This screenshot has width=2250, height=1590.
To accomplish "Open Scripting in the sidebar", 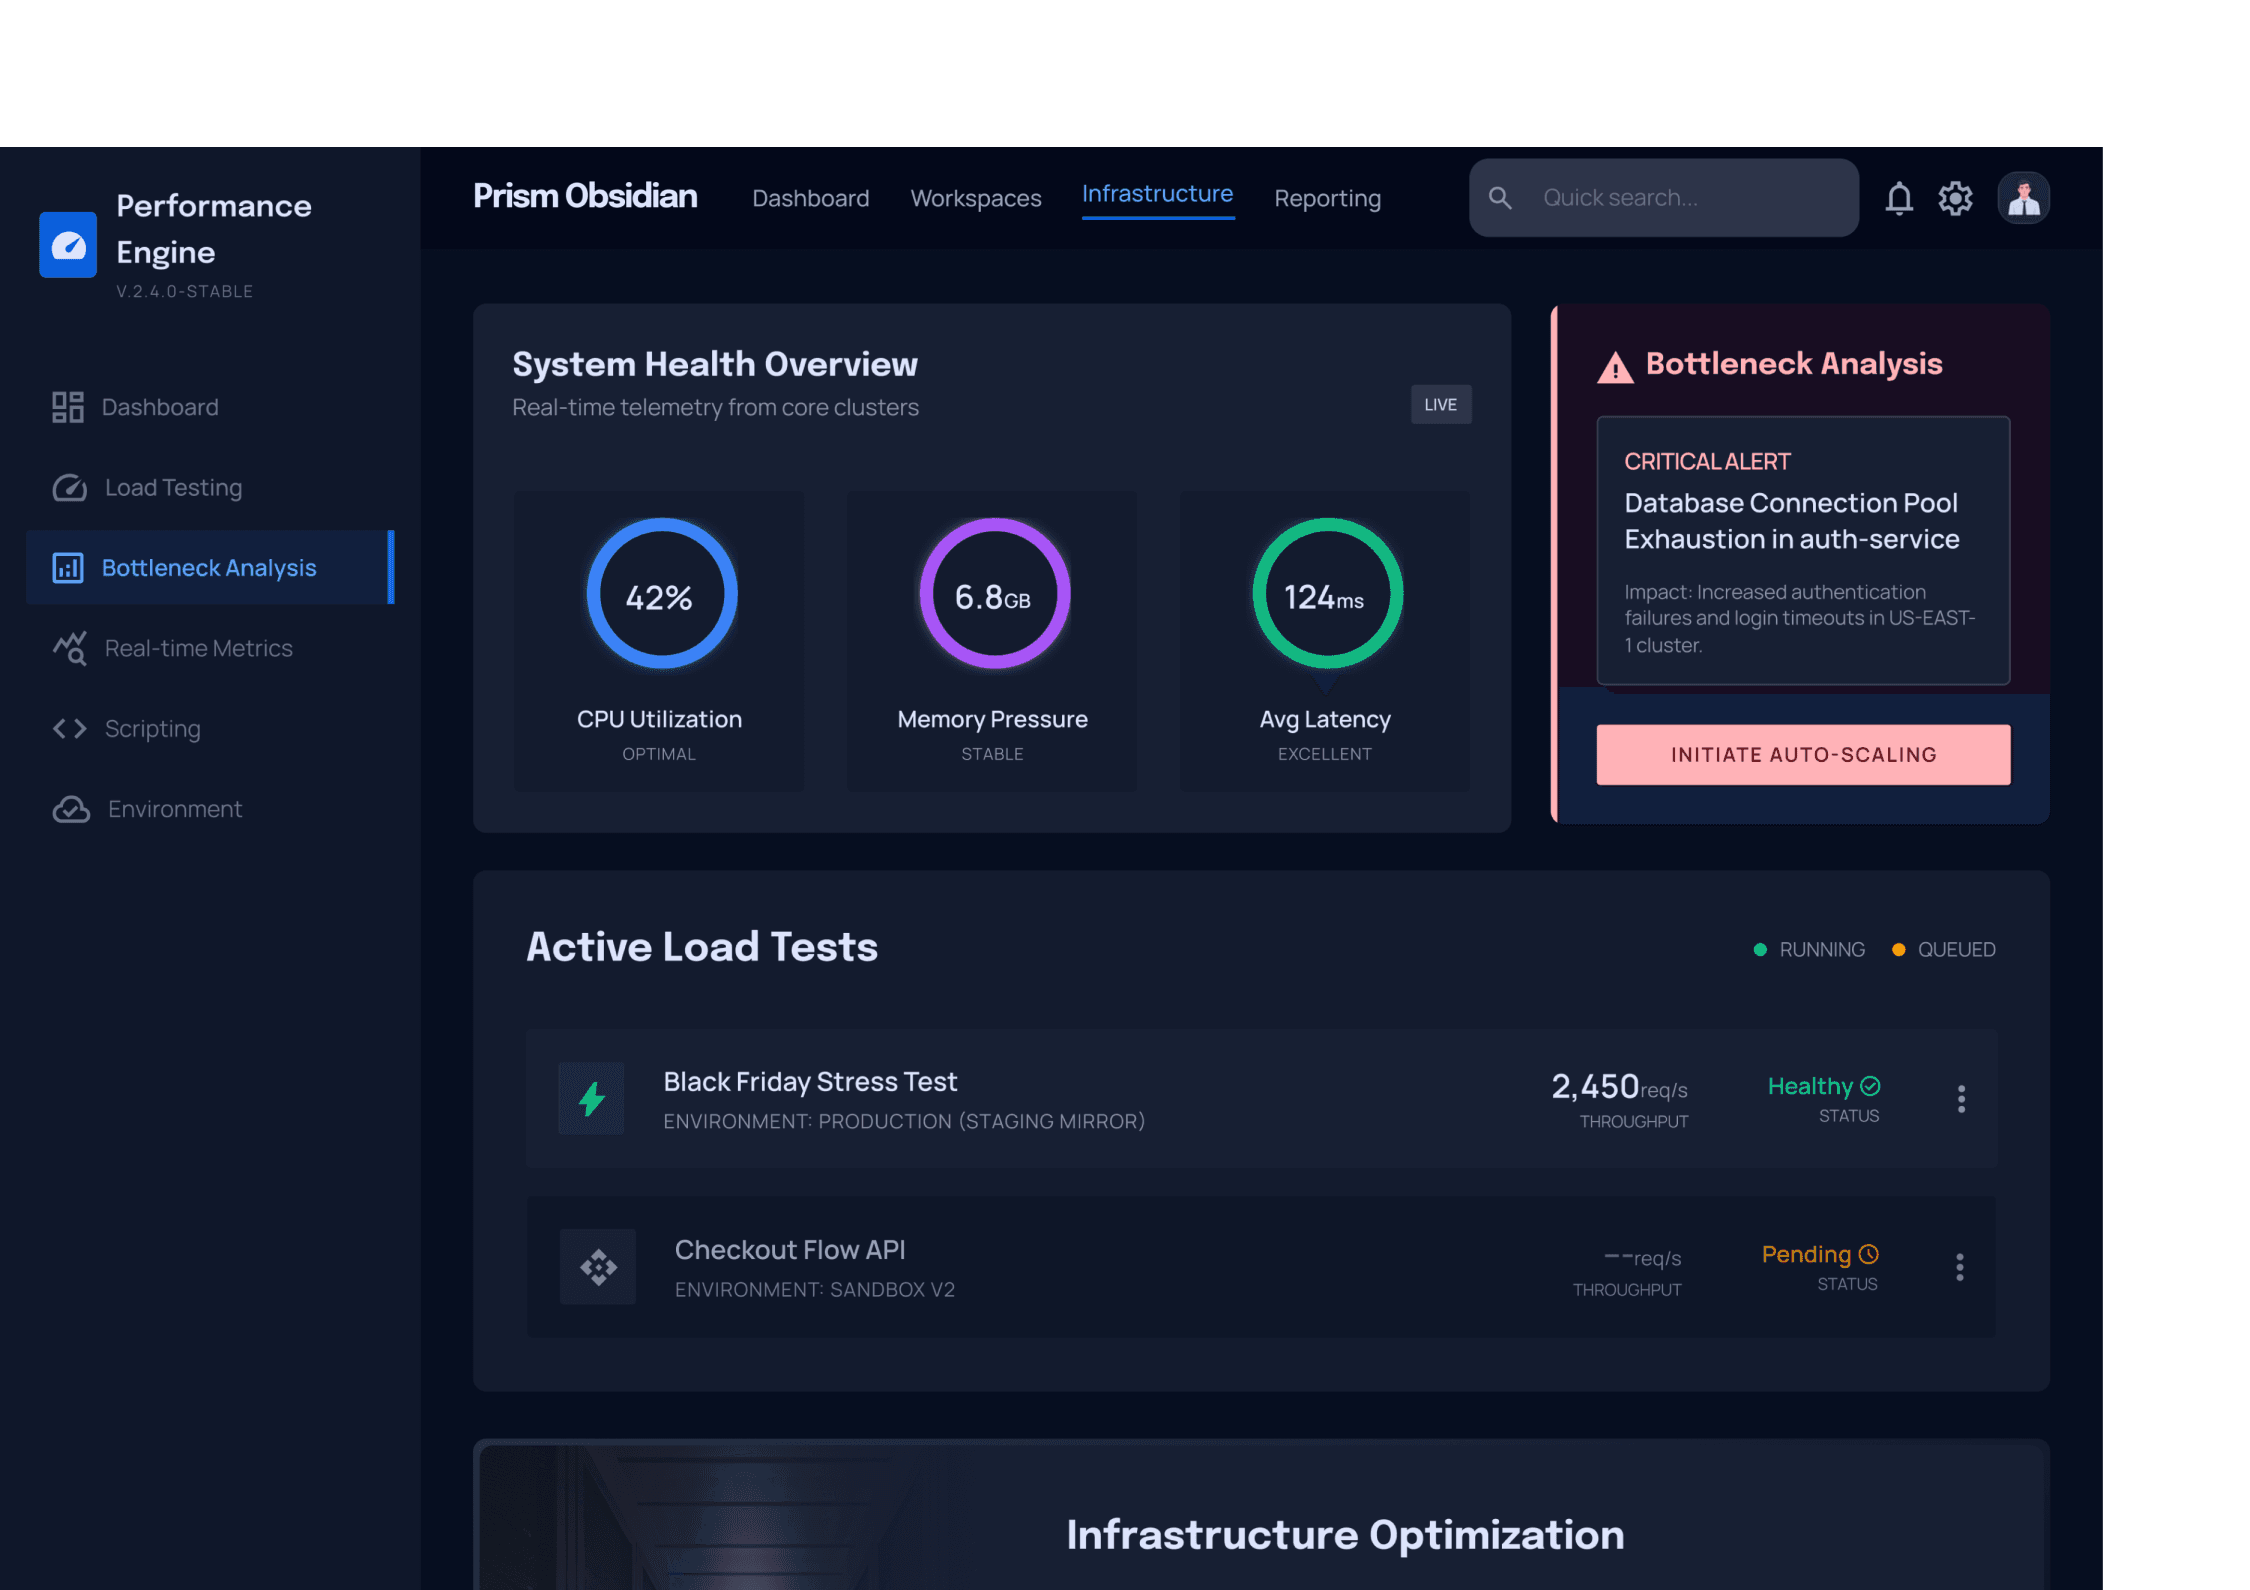I will pyautogui.click(x=152, y=729).
